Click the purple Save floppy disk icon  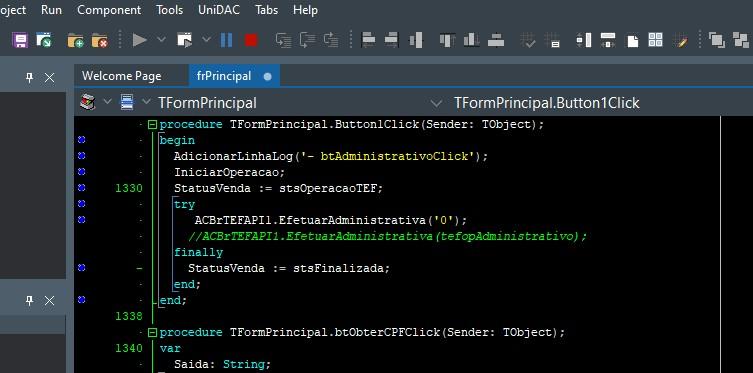click(x=20, y=40)
